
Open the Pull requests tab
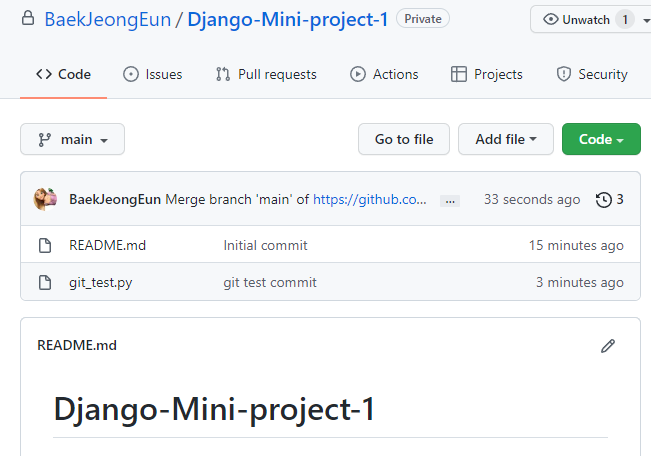[x=266, y=74]
